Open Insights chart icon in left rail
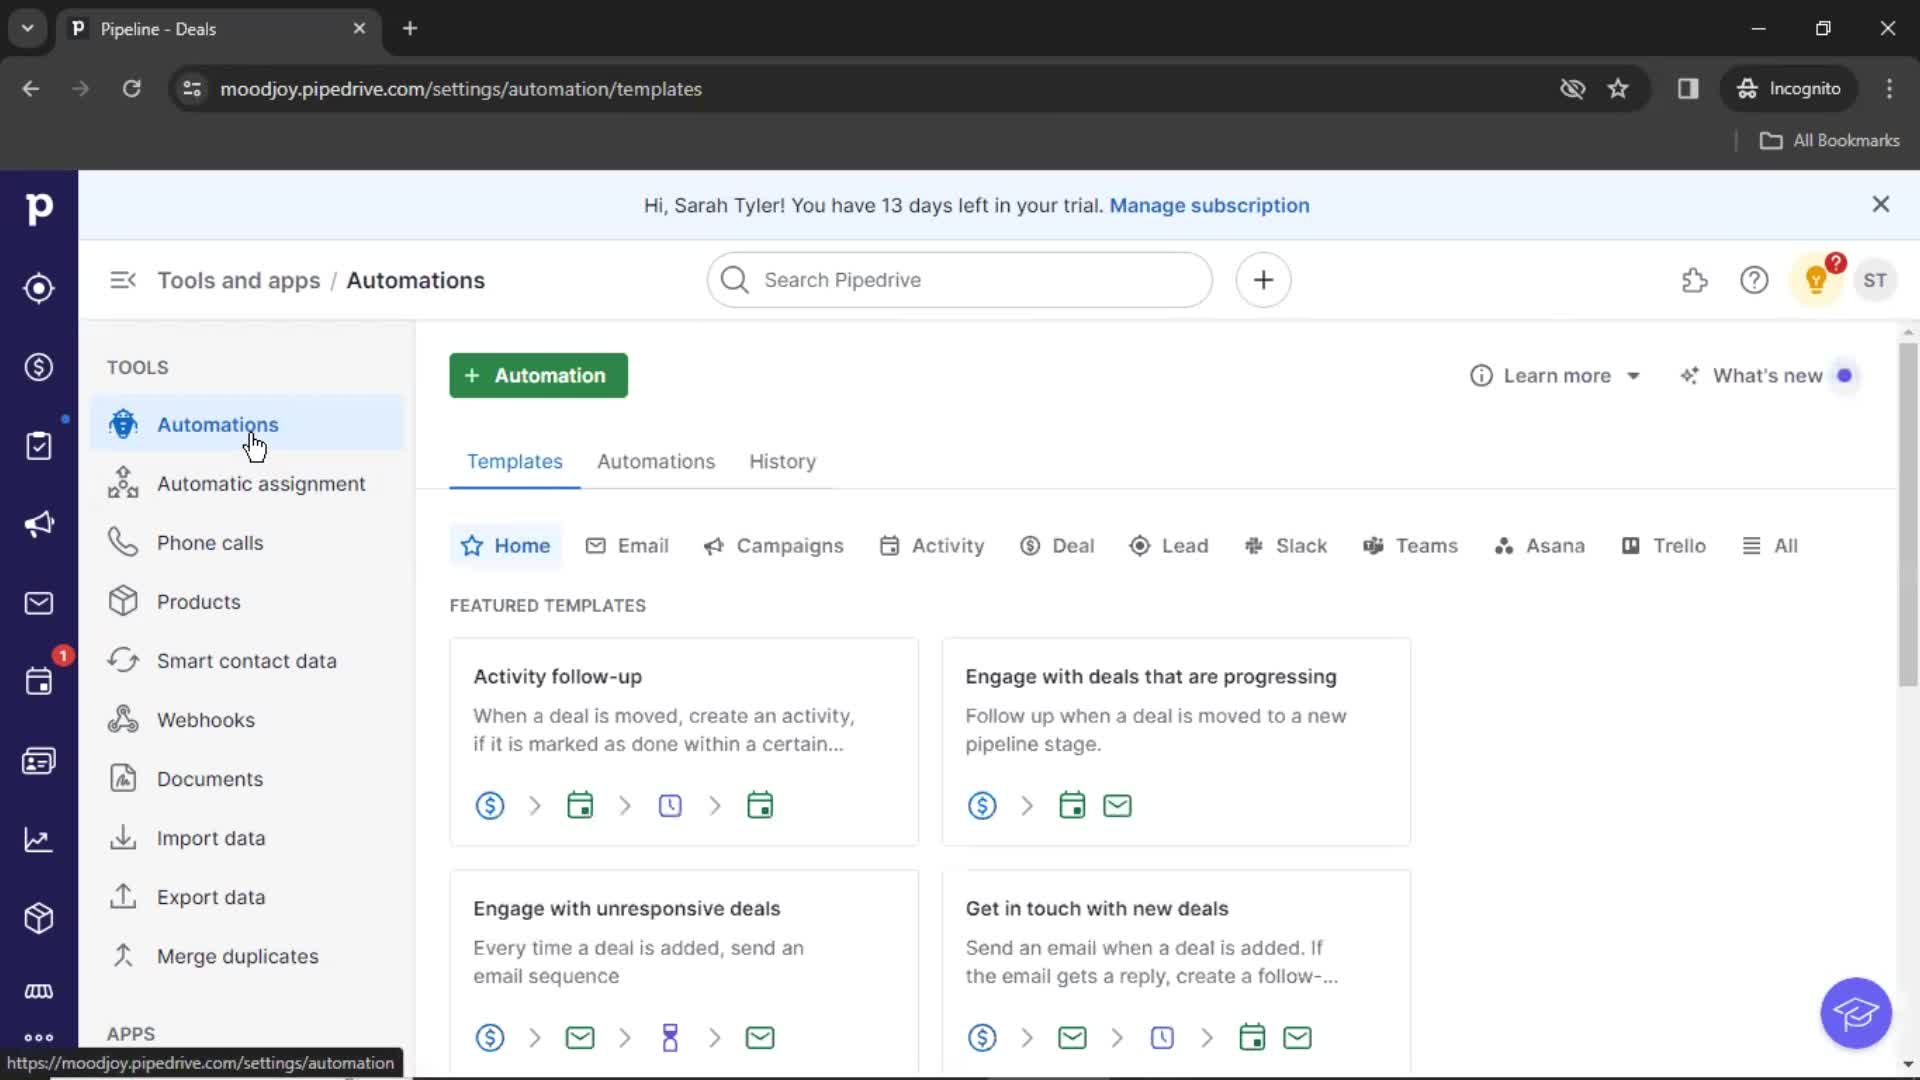 38,840
